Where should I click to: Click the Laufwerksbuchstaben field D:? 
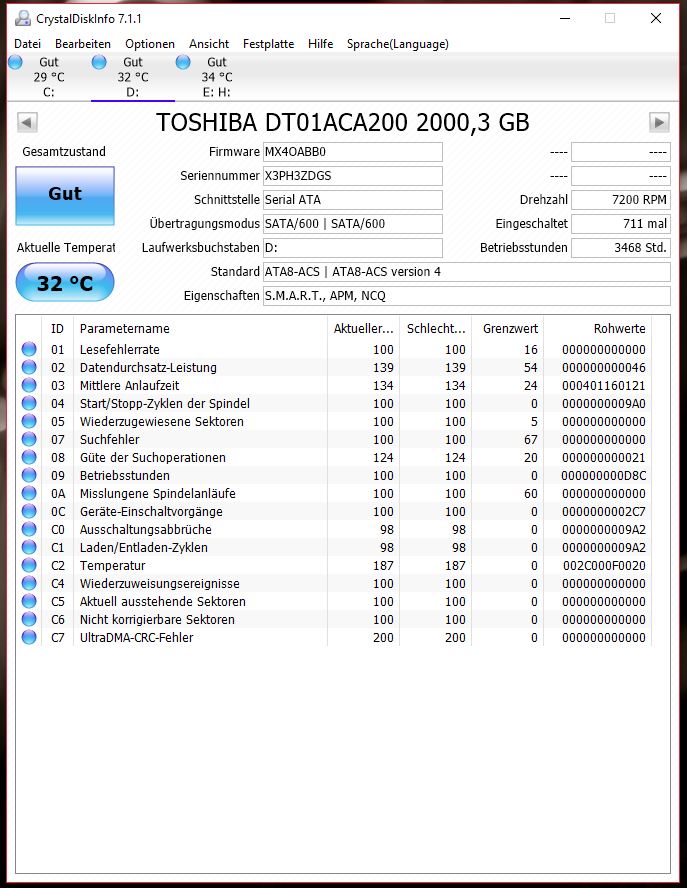[x=352, y=247]
